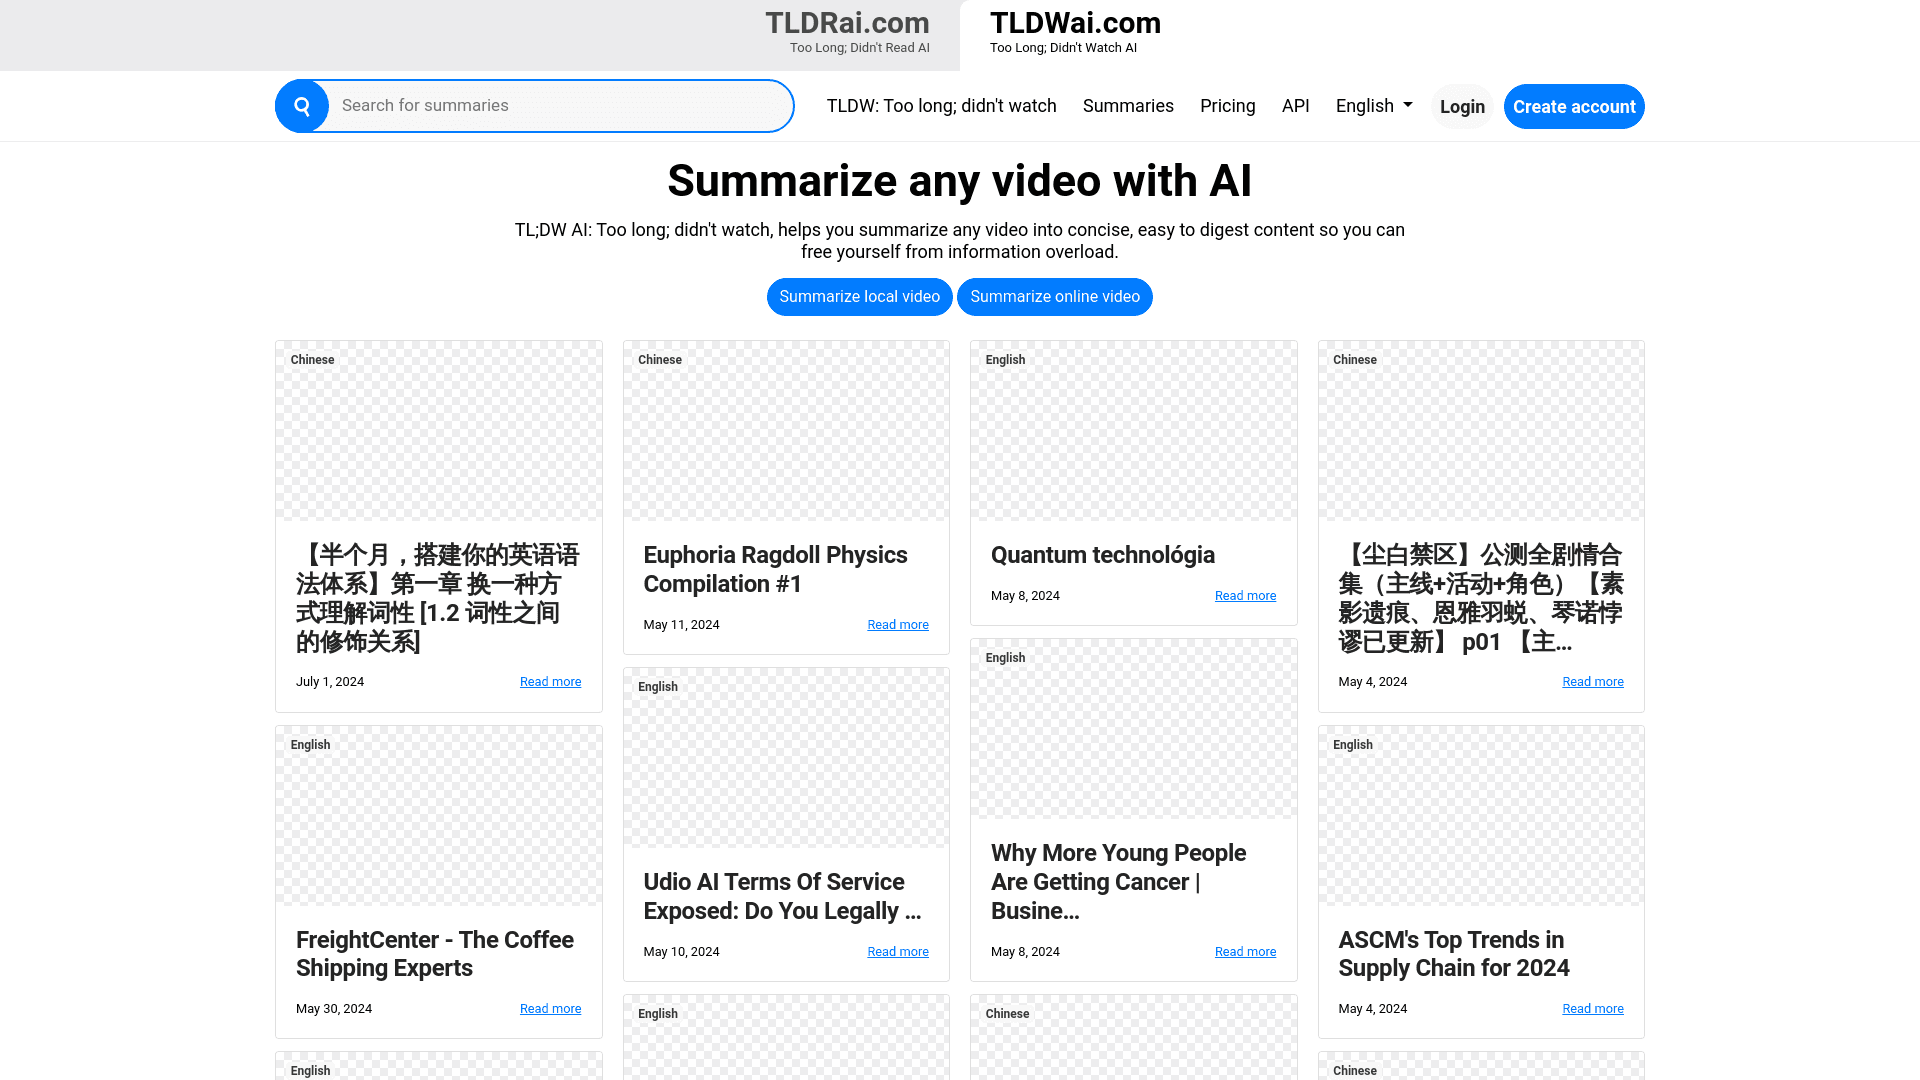Go to the Pricing page

coord(1227,106)
